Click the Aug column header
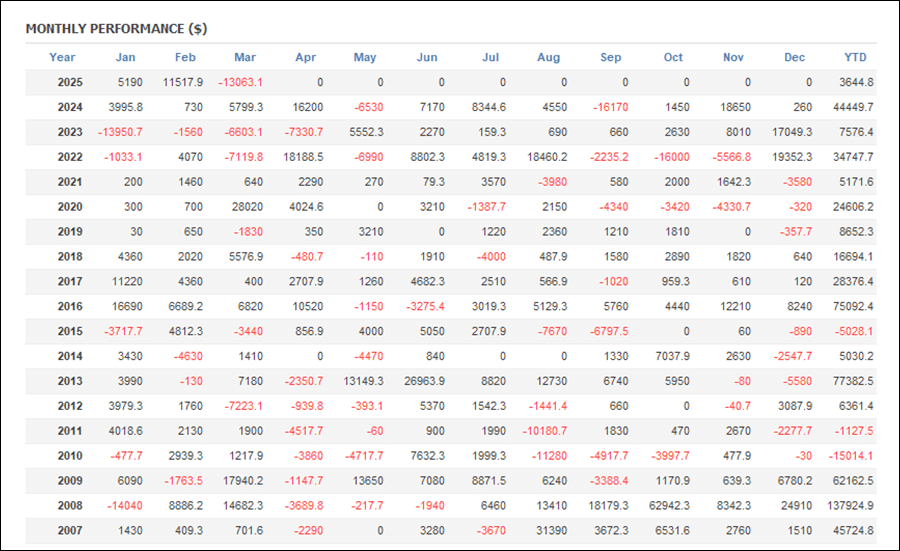900x551 pixels. coord(549,57)
